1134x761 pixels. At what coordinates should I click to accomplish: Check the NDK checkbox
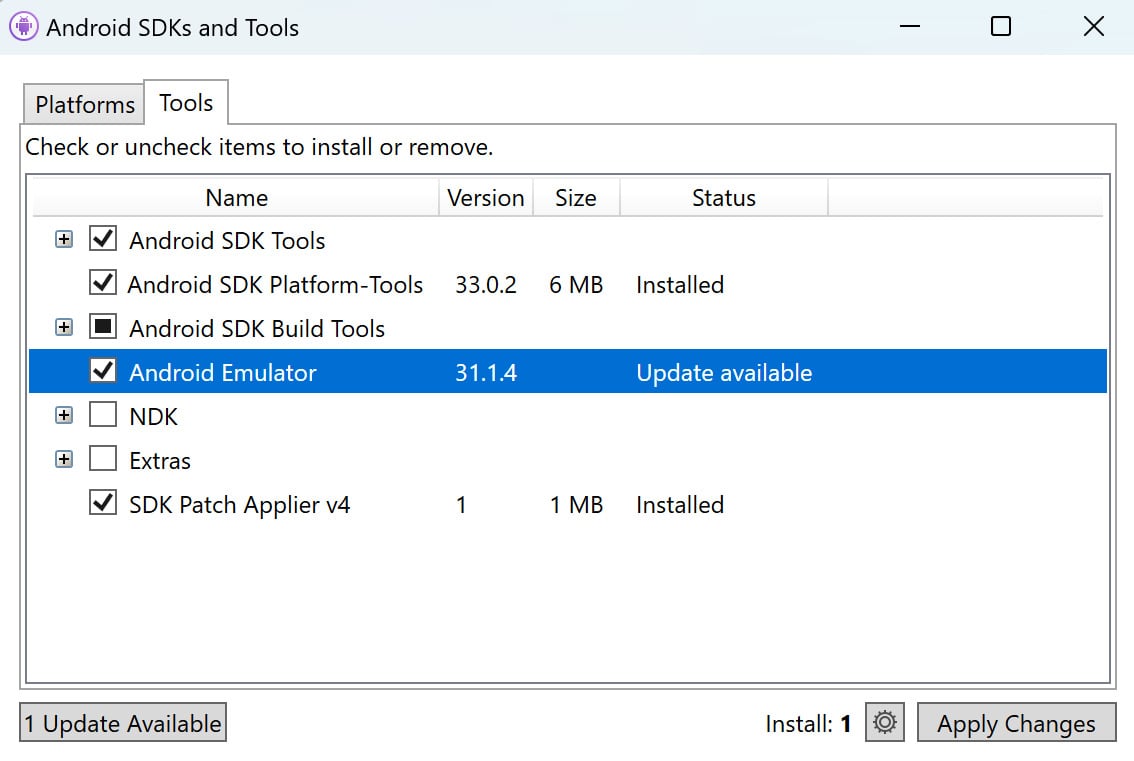tap(103, 415)
